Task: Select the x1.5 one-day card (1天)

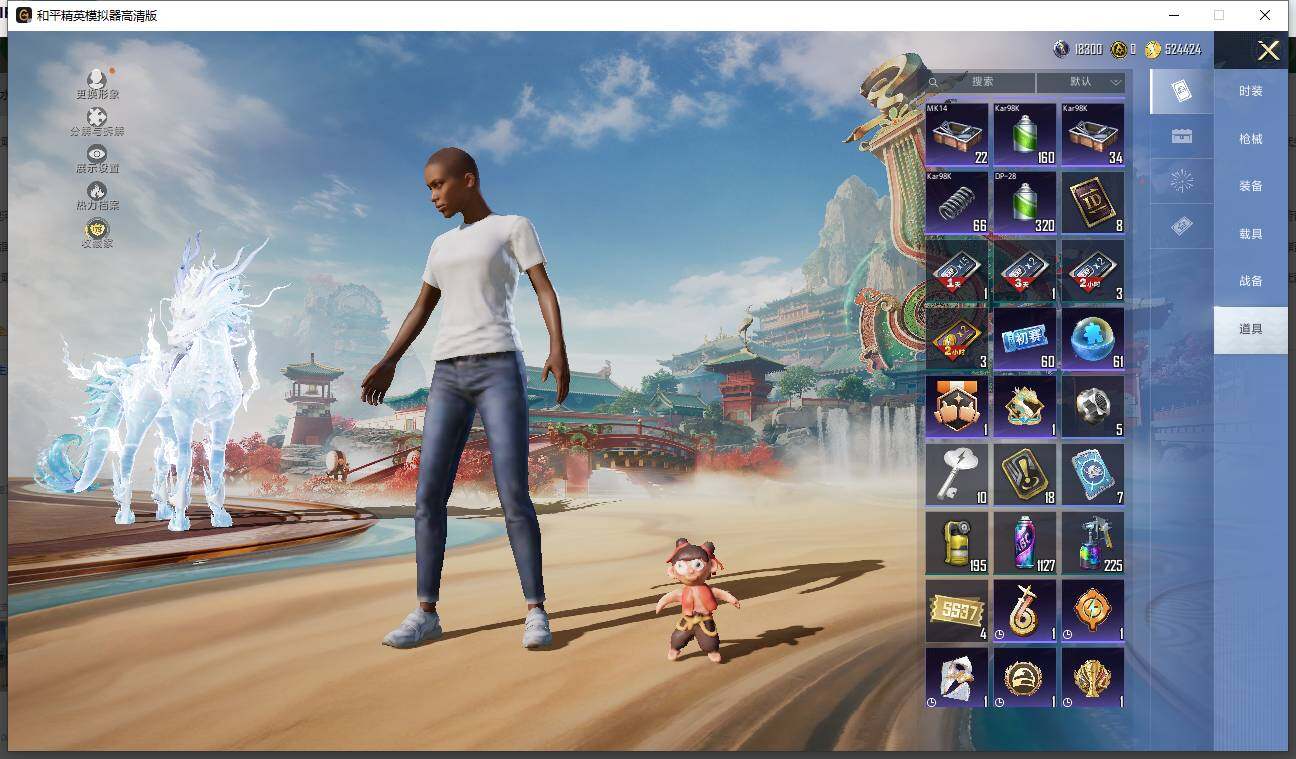Action: [x=957, y=270]
